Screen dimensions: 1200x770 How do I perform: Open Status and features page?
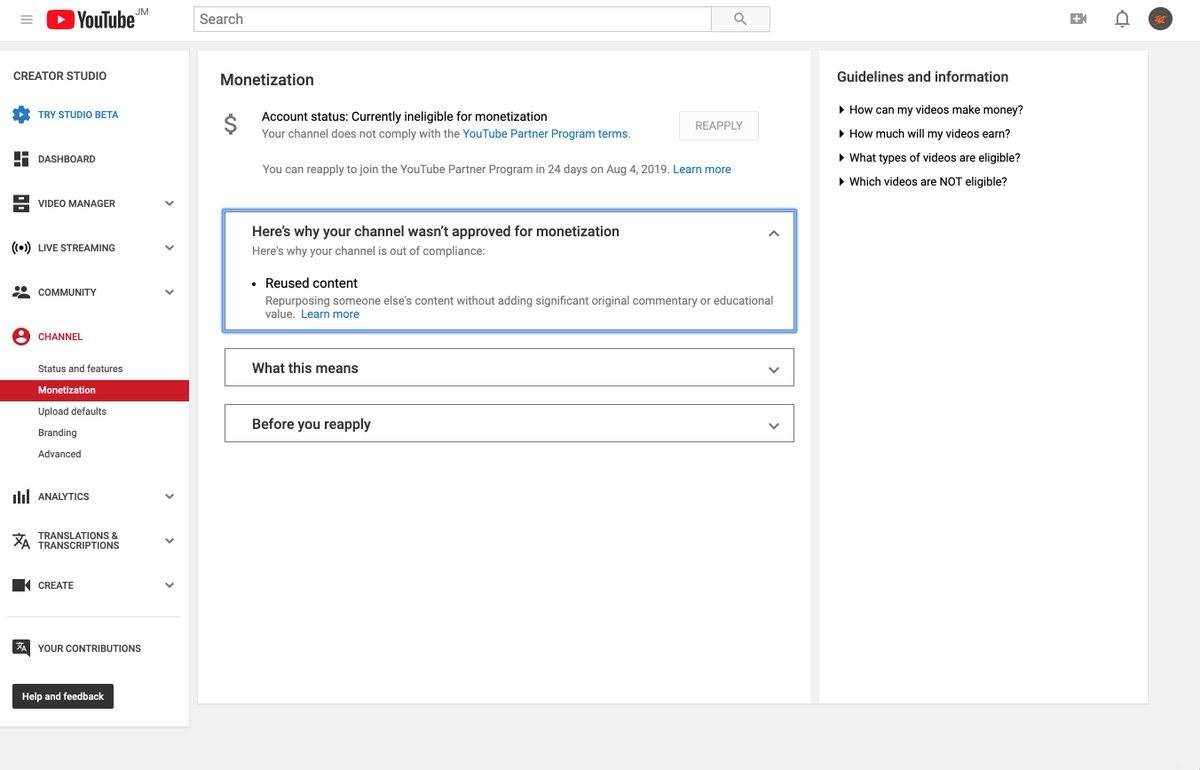80,369
